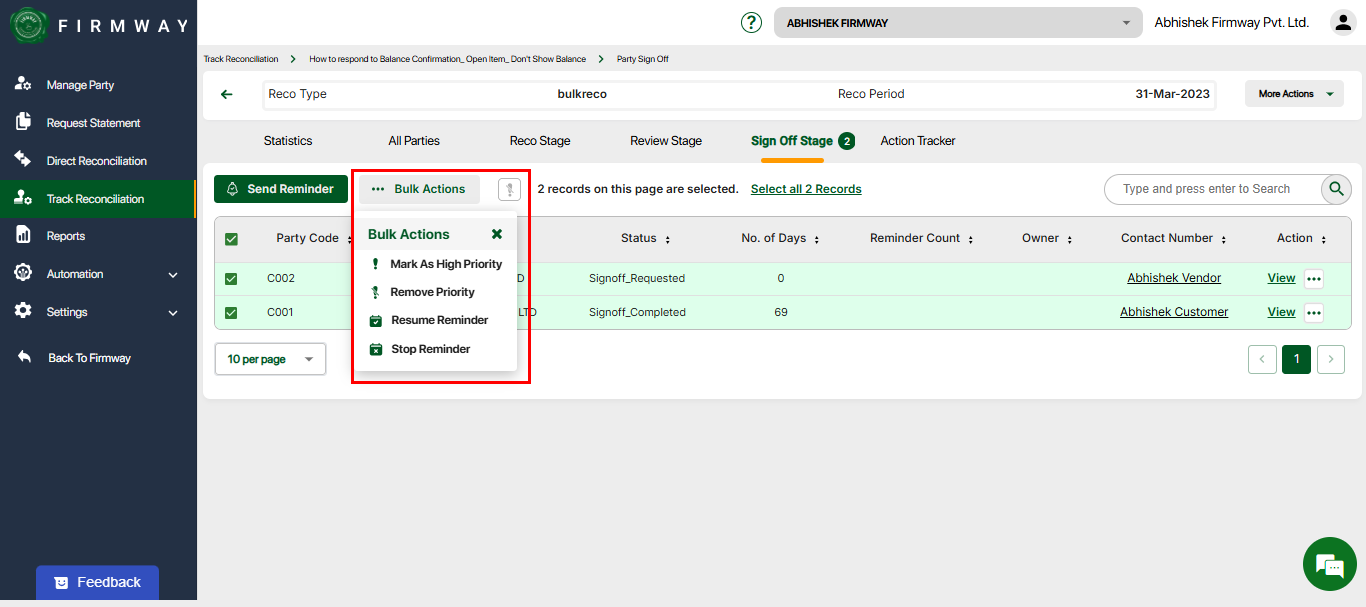
Task: Switch to the Review Stage tab
Action: coord(665,141)
